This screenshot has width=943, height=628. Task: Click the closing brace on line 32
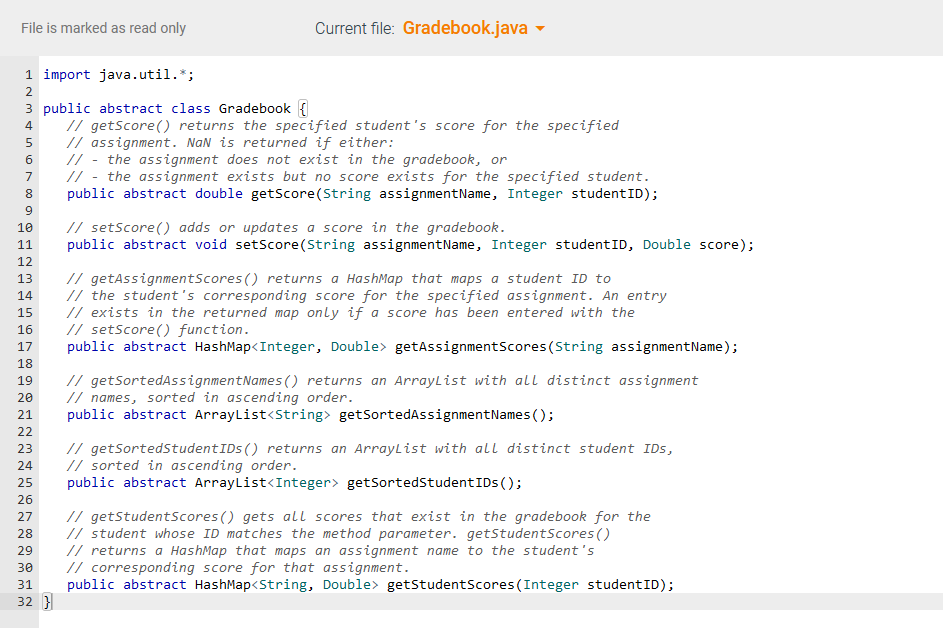tap(46, 601)
